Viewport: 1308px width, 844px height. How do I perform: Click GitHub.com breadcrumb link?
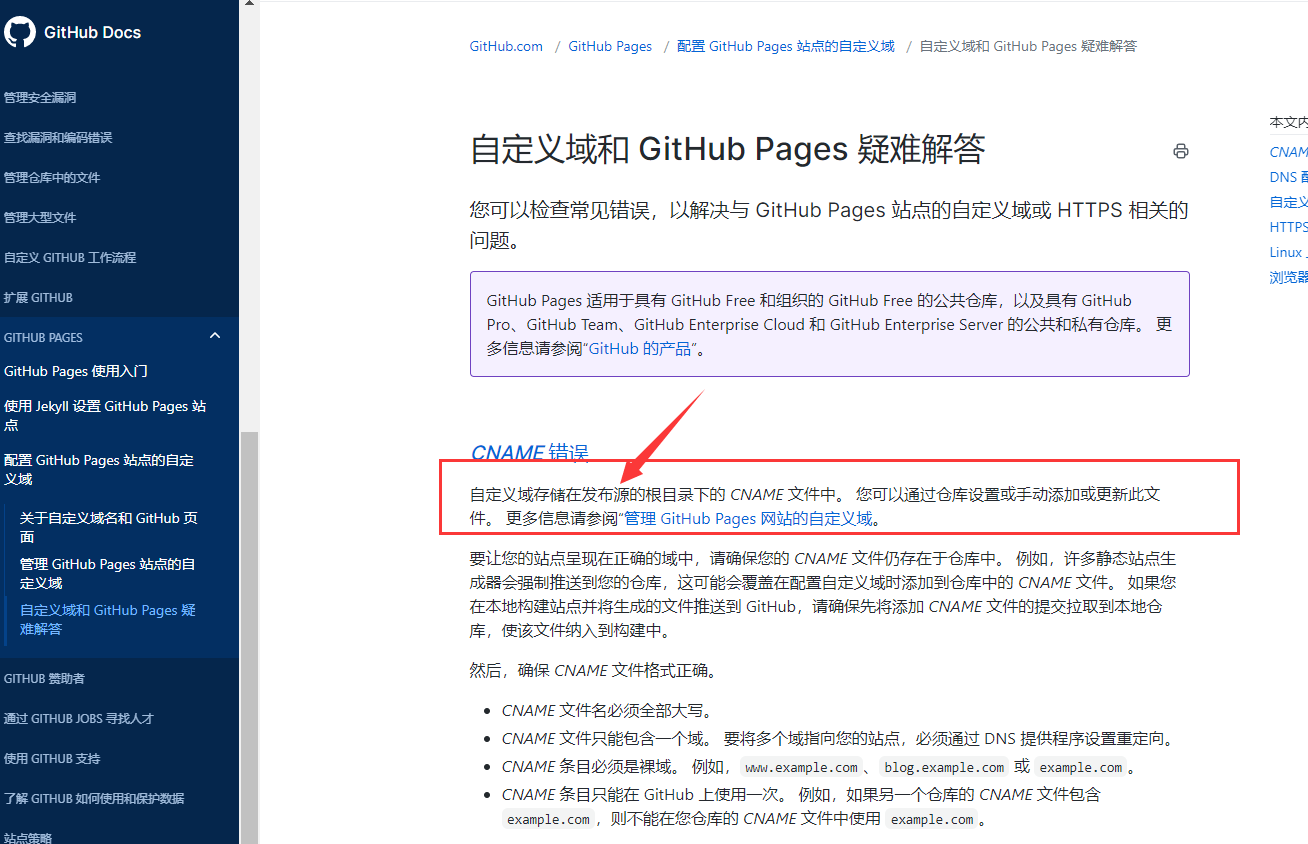coord(506,46)
